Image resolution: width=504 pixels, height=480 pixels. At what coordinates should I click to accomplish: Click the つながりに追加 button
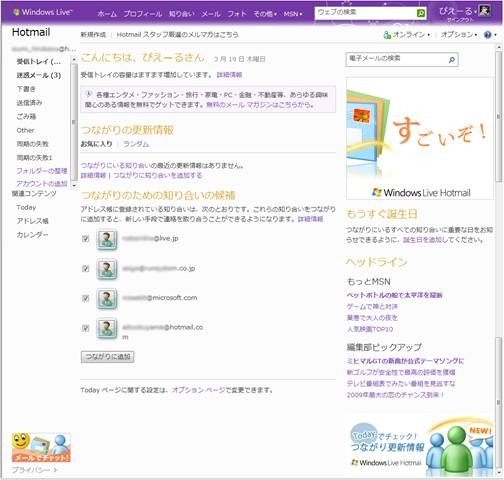[x=107, y=357]
